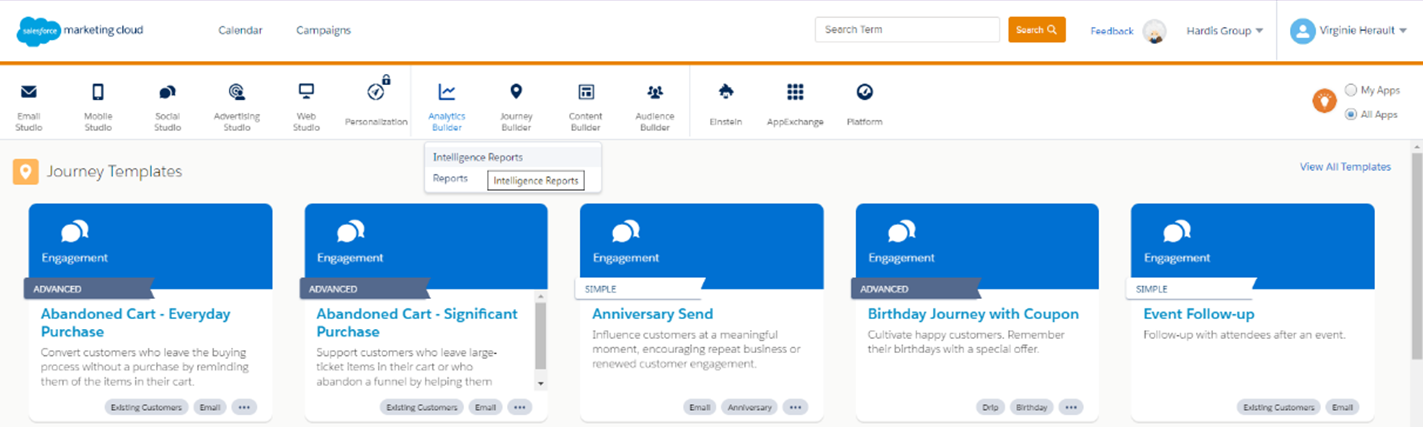Image resolution: width=1423 pixels, height=427 pixels.
Task: Click engagement icon on Event Follow-up card
Action: pos(1177,233)
